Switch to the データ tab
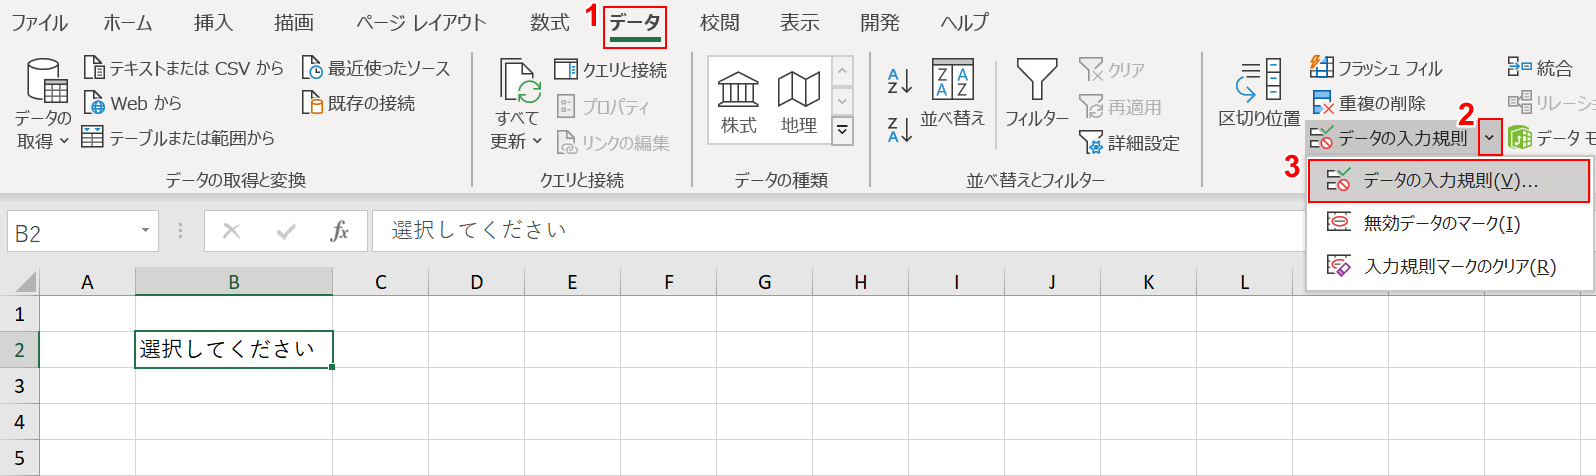 (x=635, y=24)
